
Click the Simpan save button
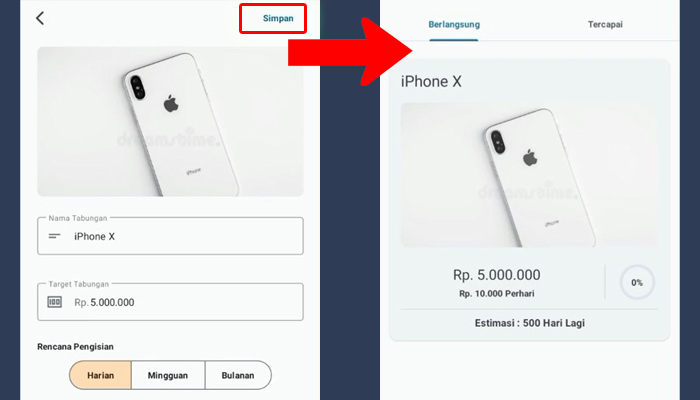[278, 18]
